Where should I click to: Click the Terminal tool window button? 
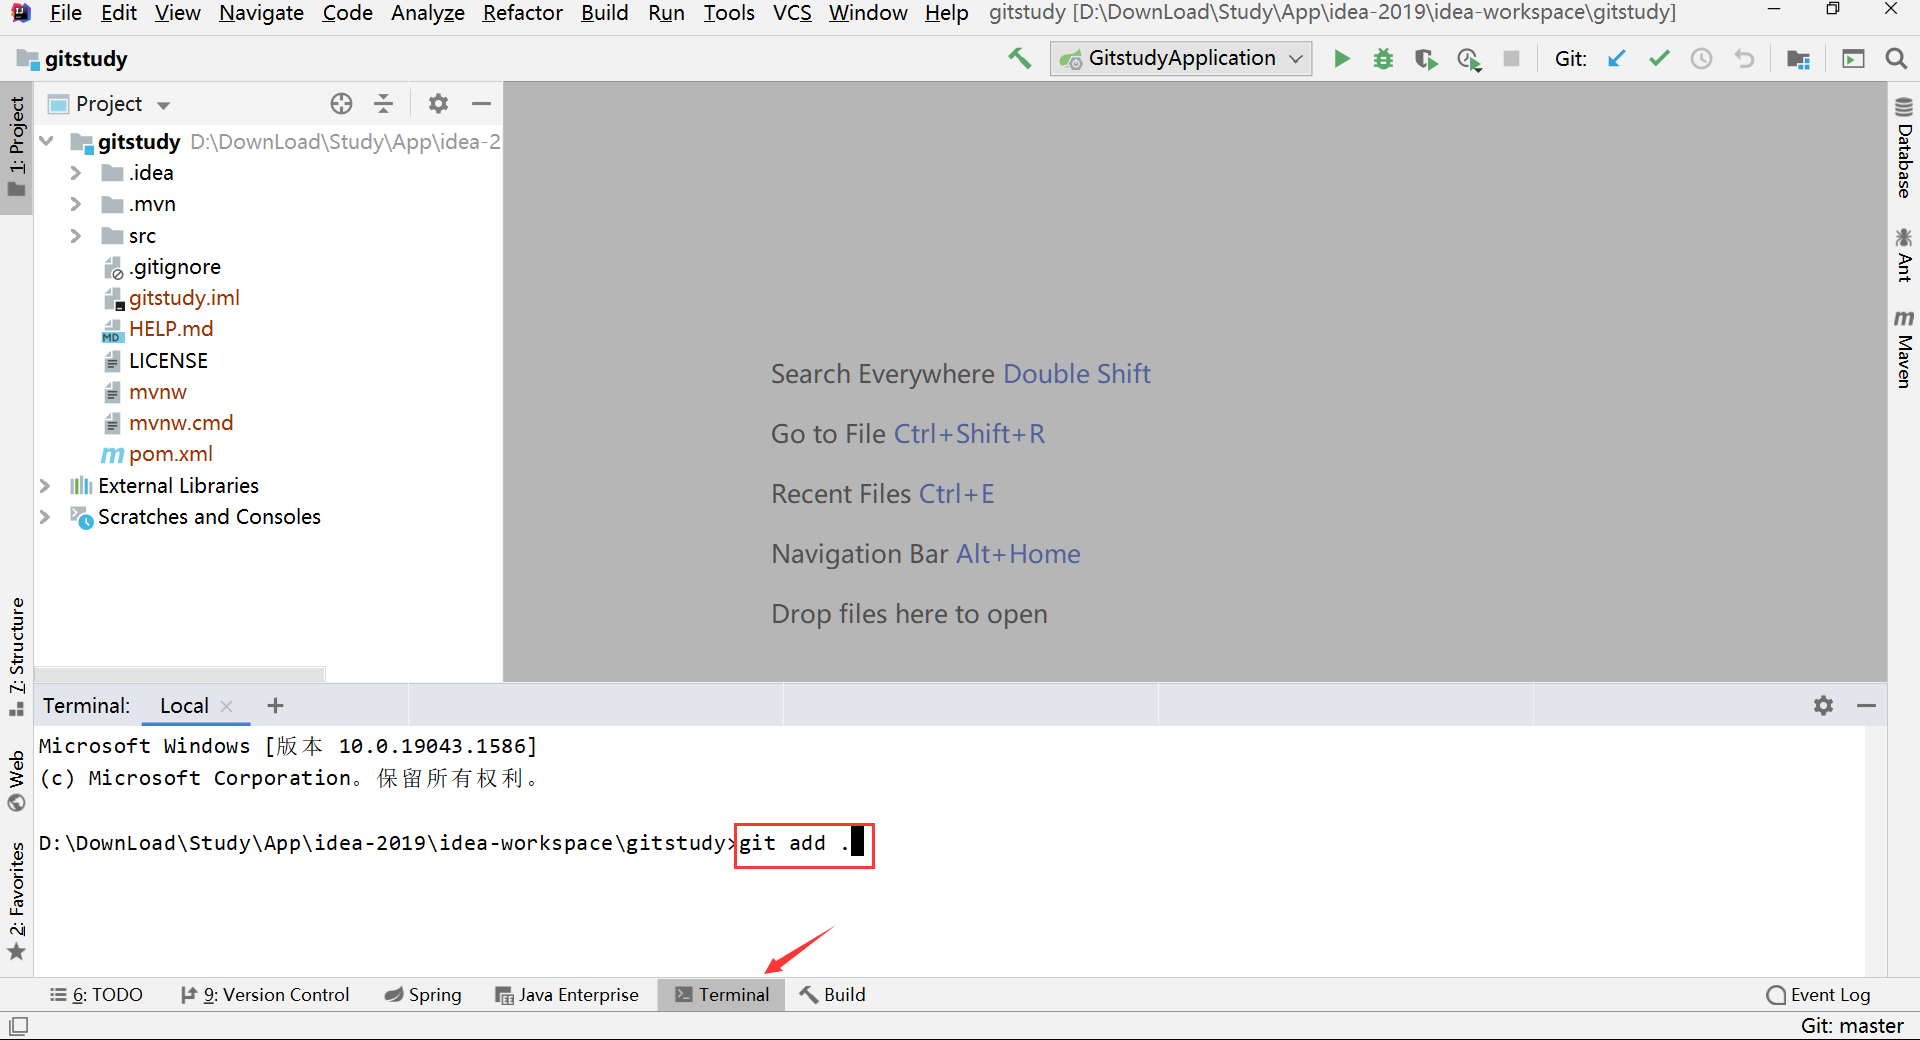722,995
